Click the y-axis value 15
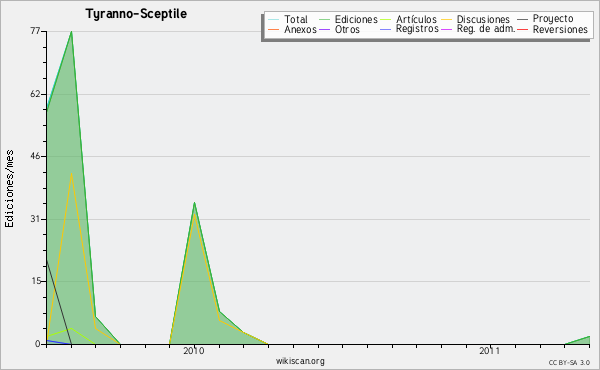600x370 pixels. (x=35, y=281)
